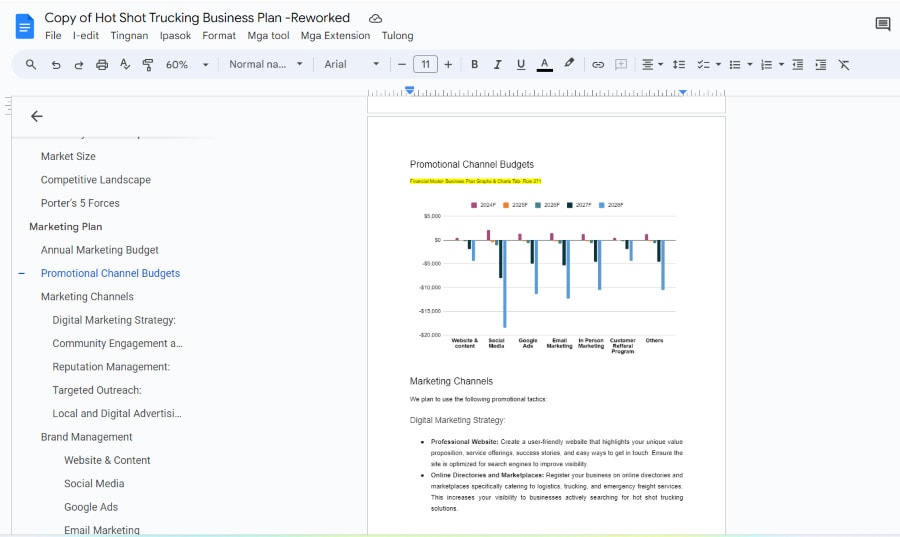Open the I-edit menu
900x537 pixels.
pos(86,36)
